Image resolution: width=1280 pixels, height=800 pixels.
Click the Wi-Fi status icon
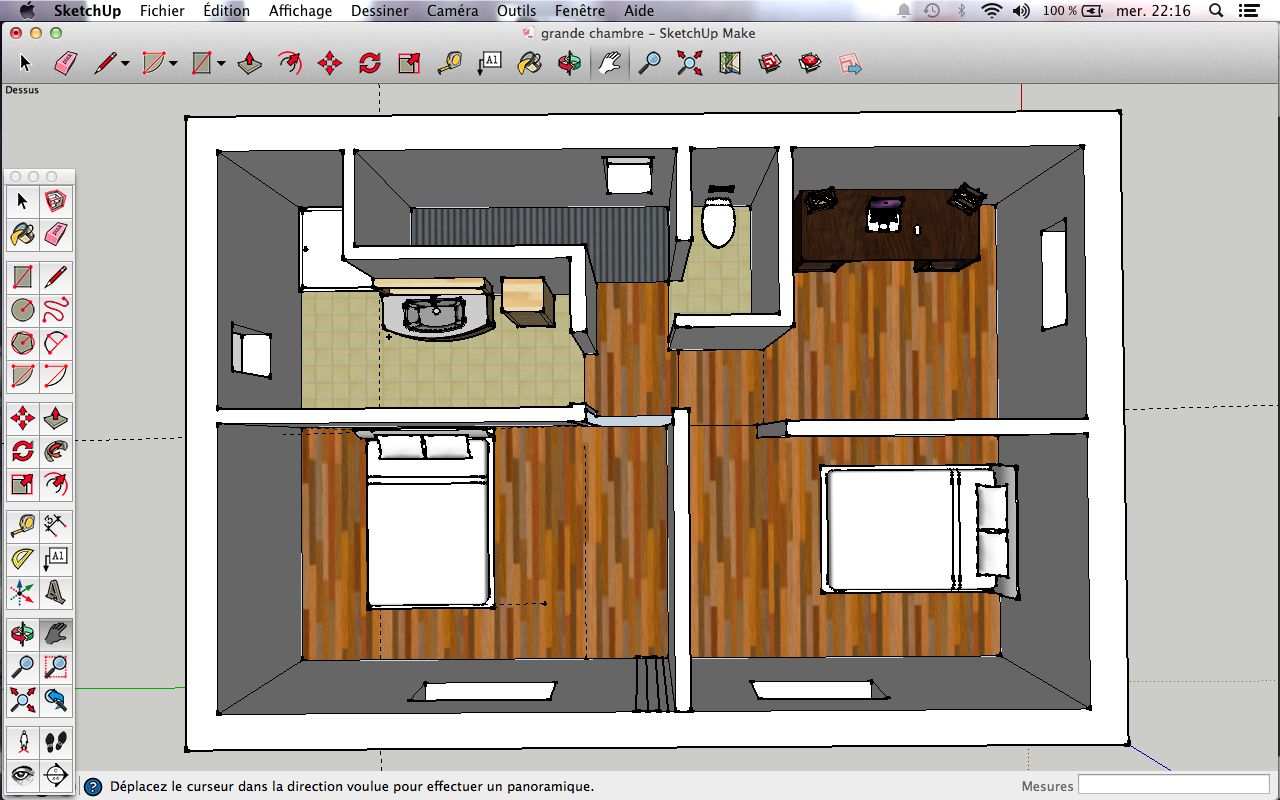point(991,11)
